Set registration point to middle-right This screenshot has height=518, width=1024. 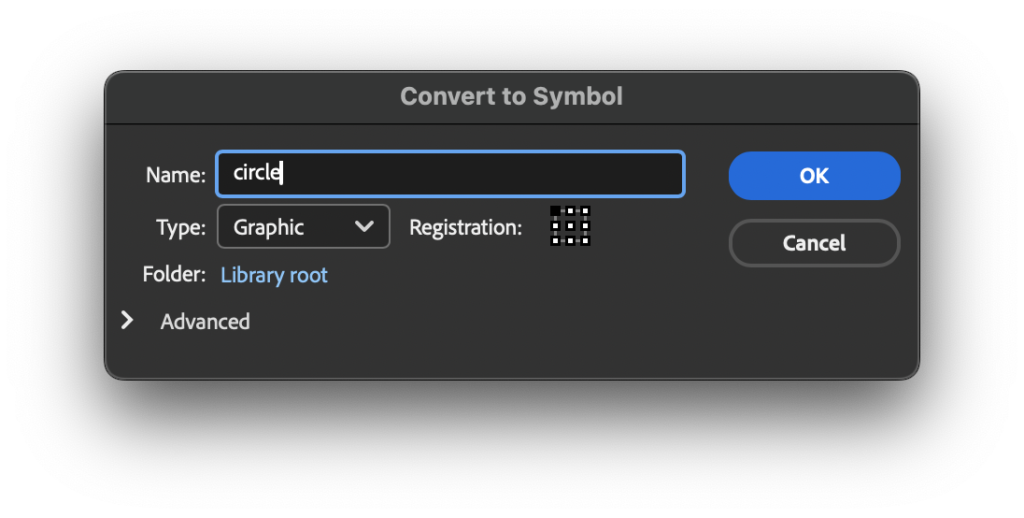coord(585,226)
